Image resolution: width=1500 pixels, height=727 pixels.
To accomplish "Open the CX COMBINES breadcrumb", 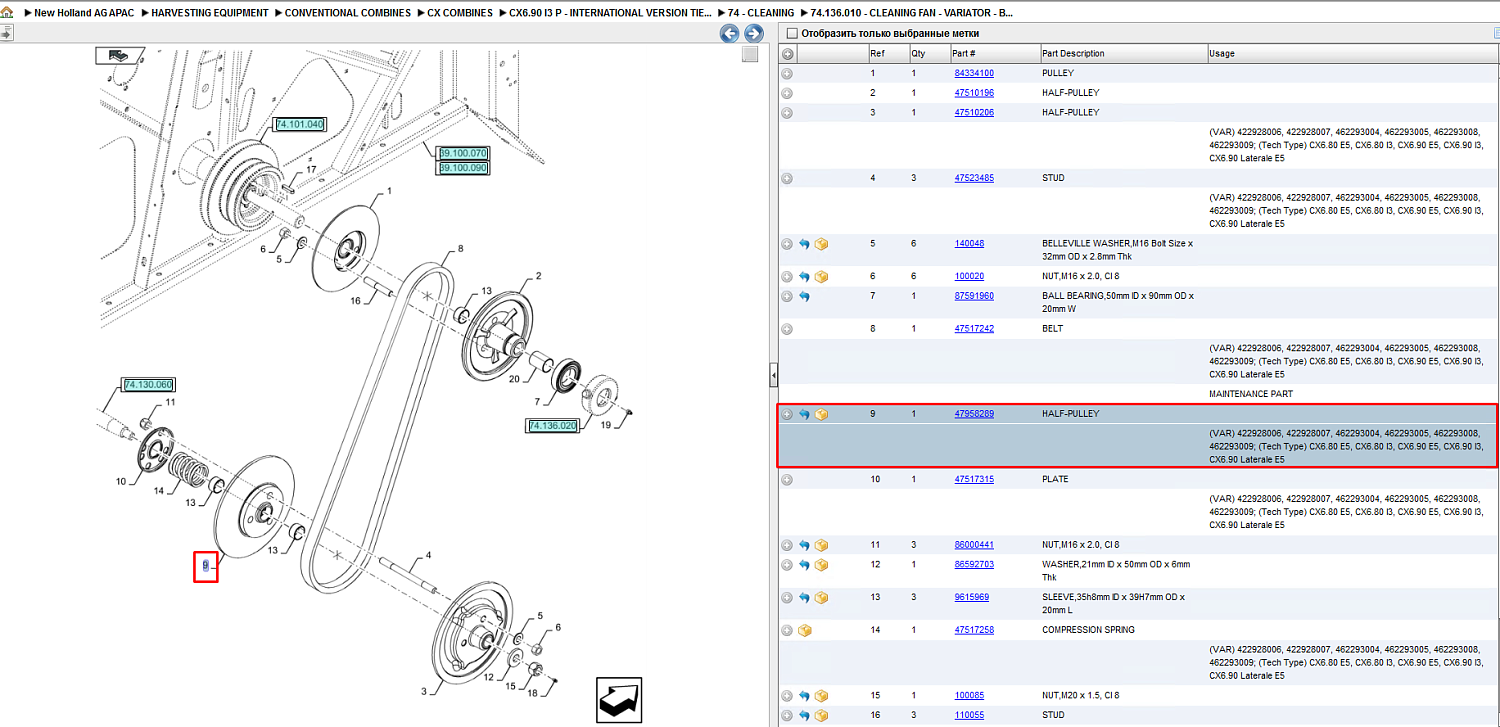I will 460,13.
